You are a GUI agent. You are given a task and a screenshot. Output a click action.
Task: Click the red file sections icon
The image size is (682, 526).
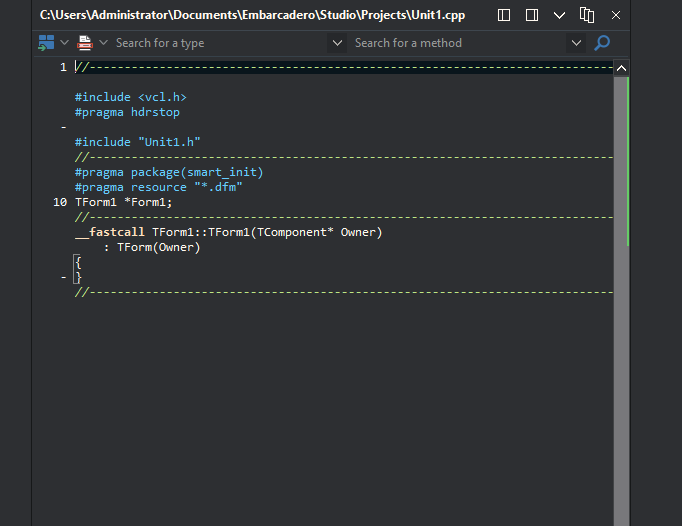click(85, 43)
